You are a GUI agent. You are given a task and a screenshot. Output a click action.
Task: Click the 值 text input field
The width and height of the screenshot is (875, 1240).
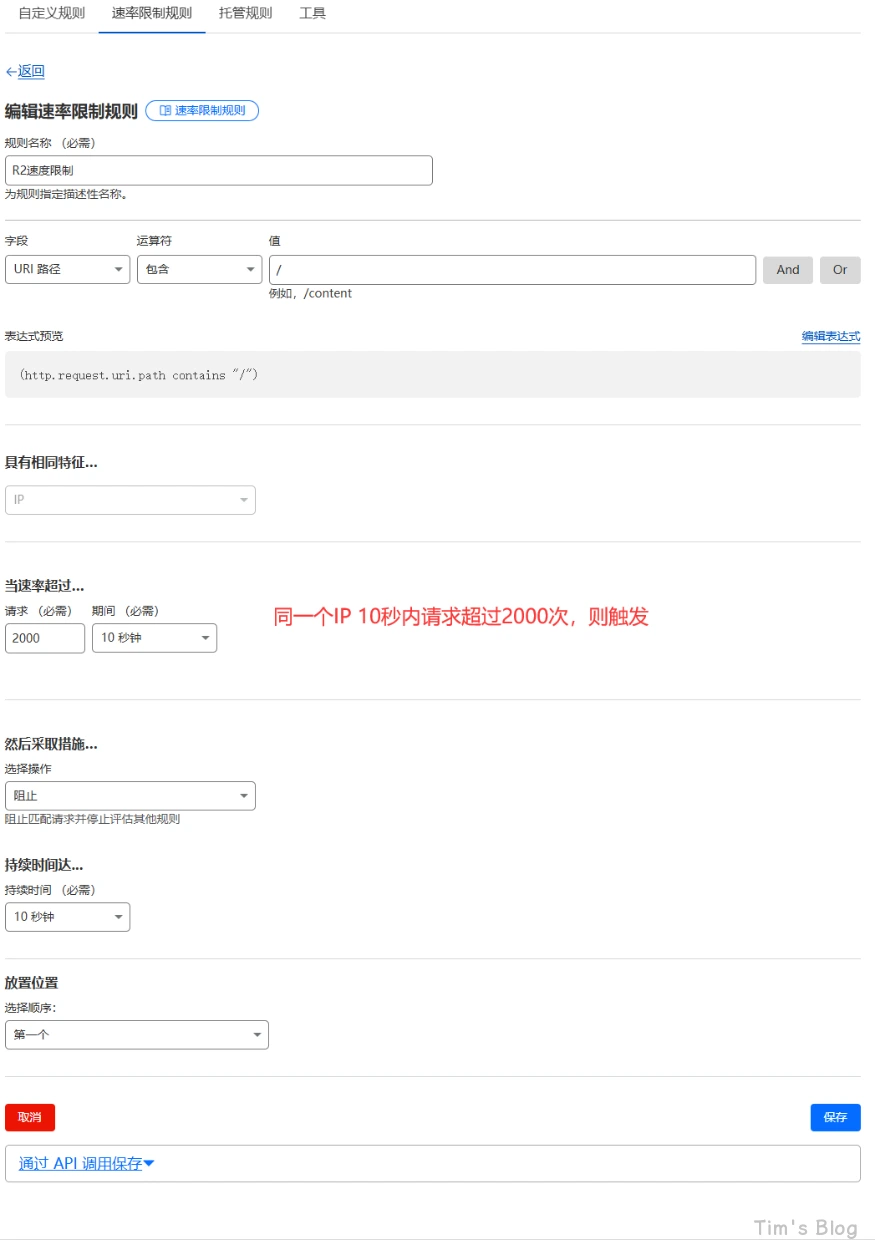512,270
